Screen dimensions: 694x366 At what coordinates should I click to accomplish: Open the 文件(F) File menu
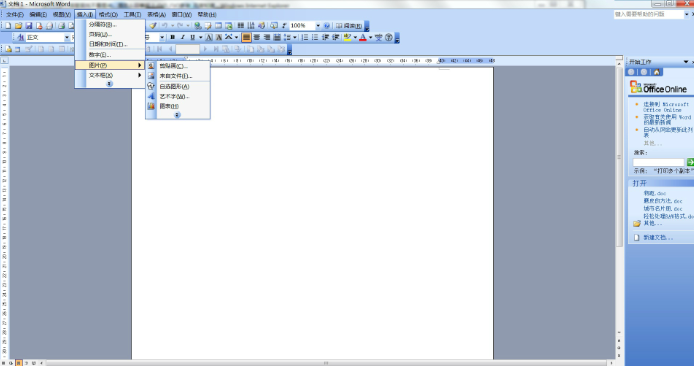(15, 15)
